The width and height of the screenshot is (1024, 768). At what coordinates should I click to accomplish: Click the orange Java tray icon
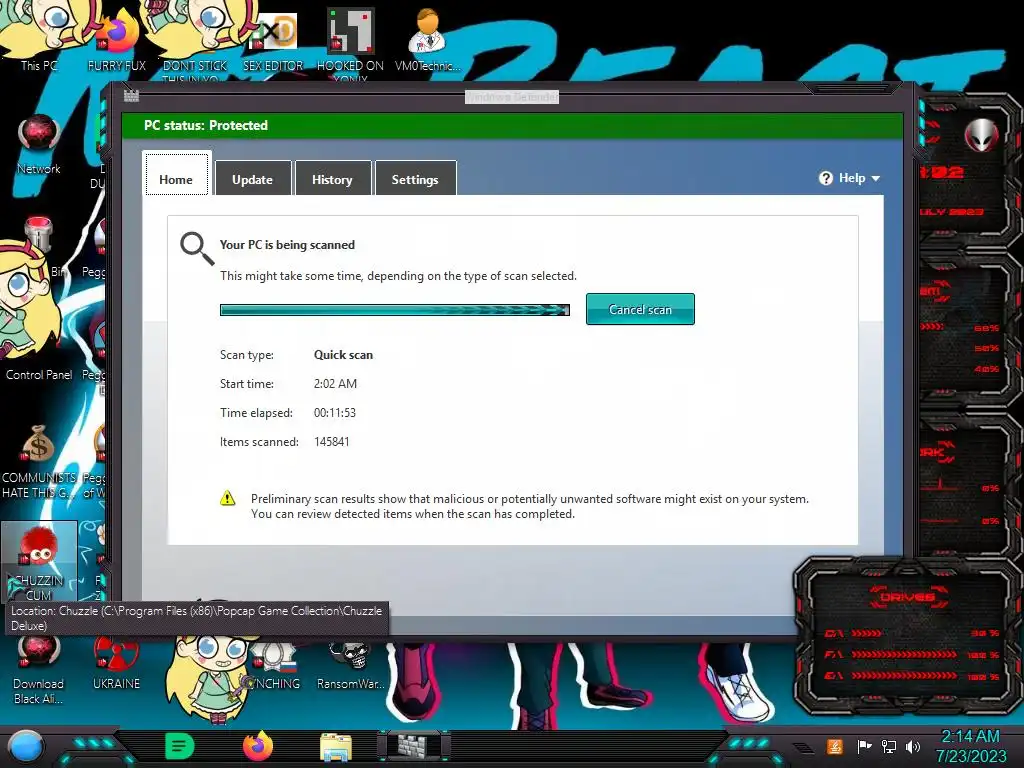835,746
